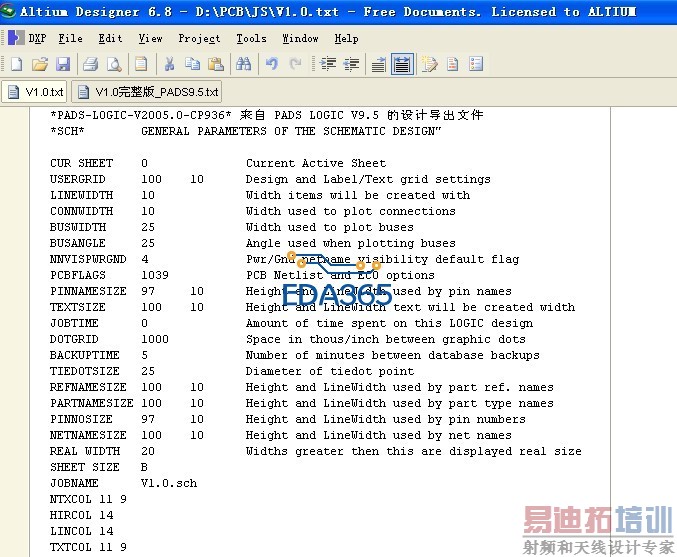
Task: Click the greyed Redo arrow
Action: (x=295, y=64)
